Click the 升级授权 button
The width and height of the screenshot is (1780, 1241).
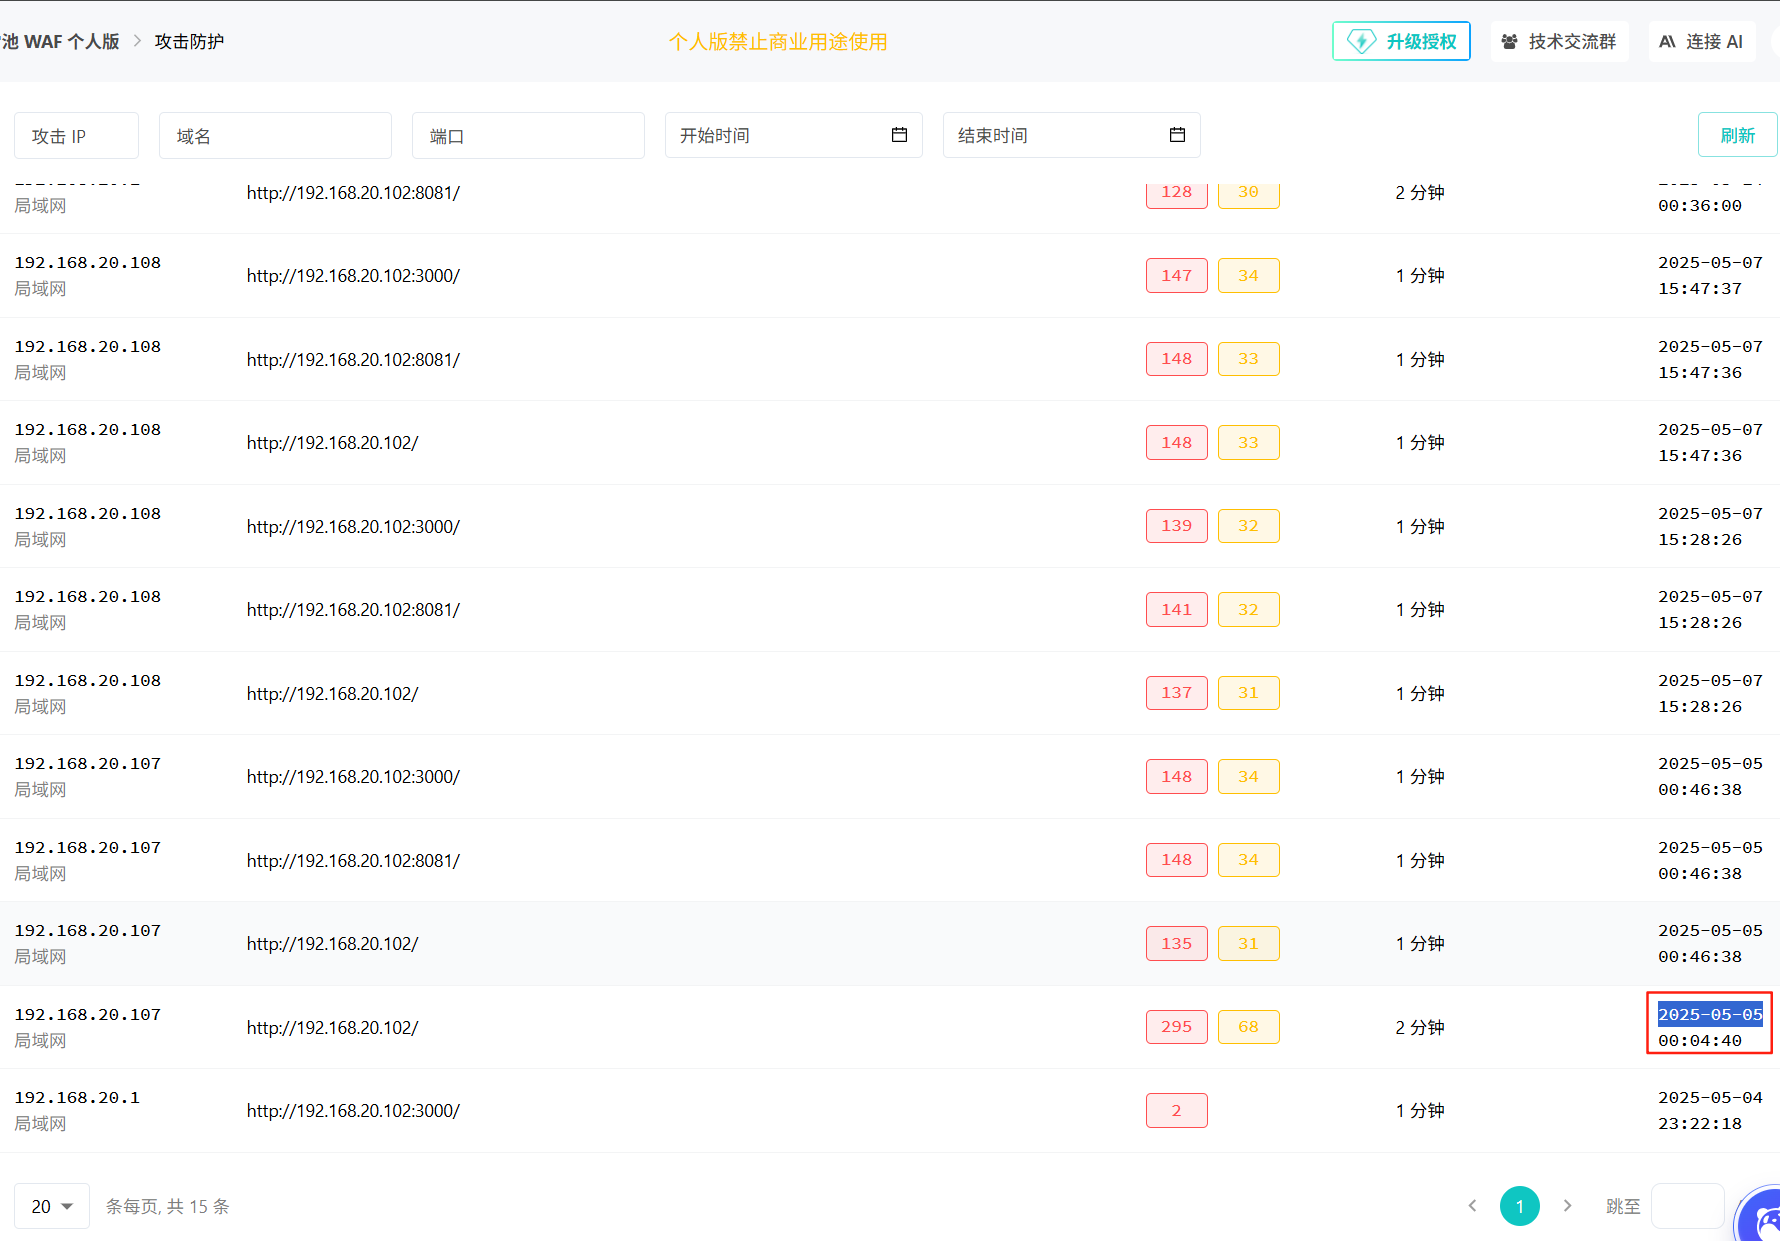click(x=1401, y=41)
